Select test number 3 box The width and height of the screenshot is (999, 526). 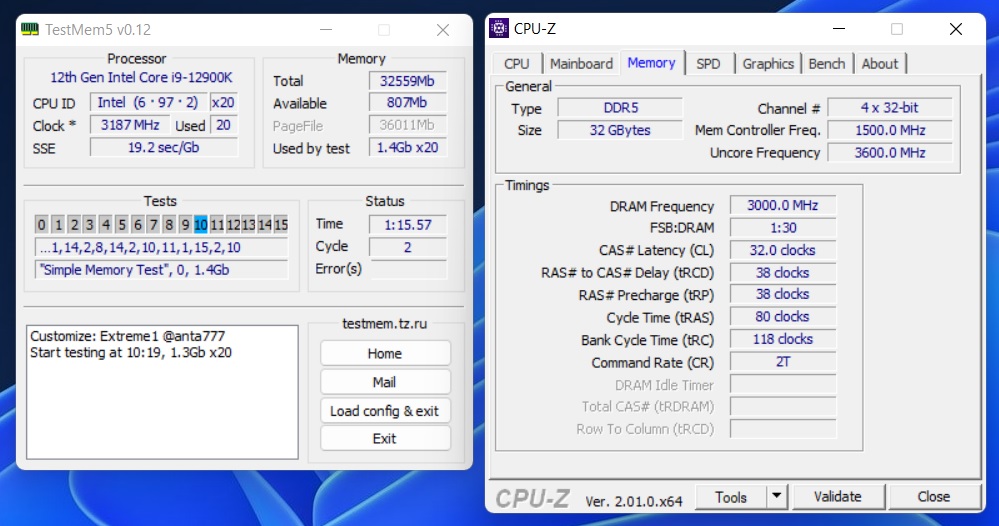coord(90,224)
